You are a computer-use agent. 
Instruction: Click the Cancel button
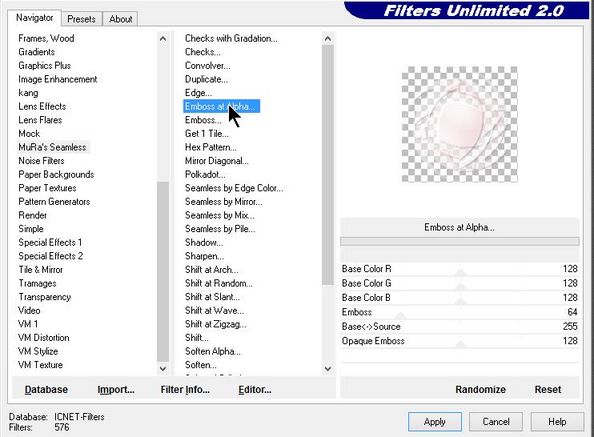(496, 422)
